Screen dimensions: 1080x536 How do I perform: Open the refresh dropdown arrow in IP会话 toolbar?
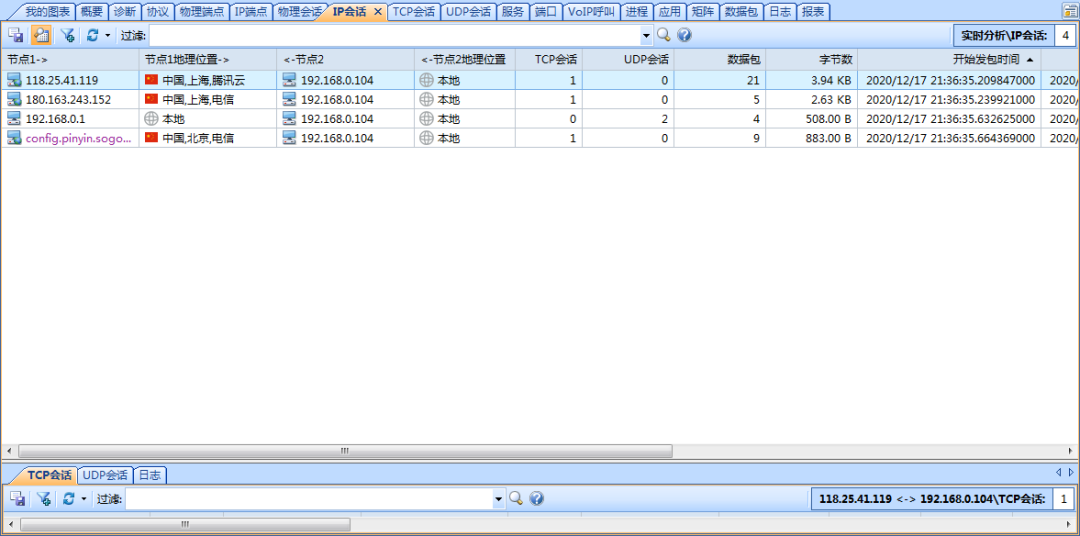(x=107, y=35)
